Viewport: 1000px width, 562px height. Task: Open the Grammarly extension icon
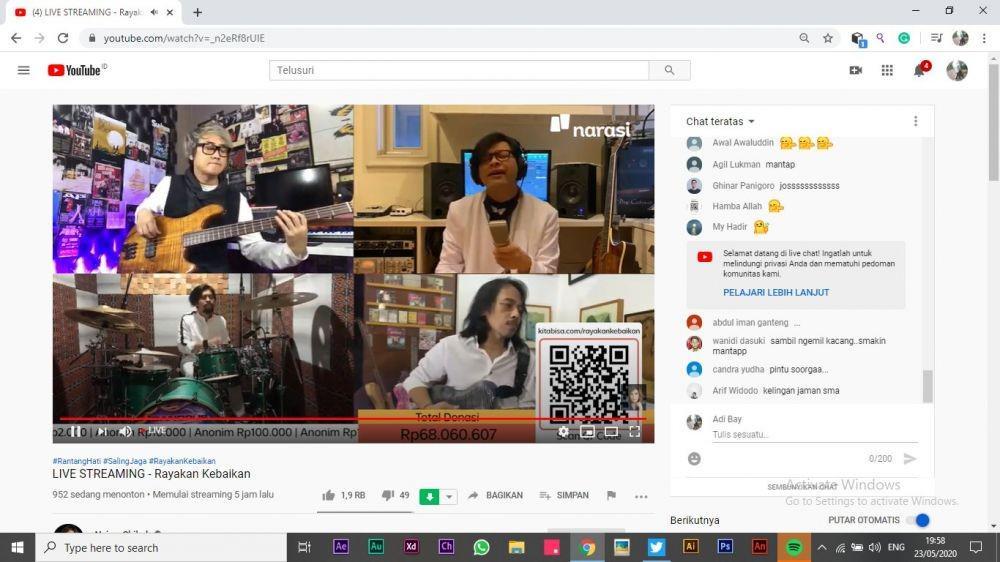click(904, 38)
